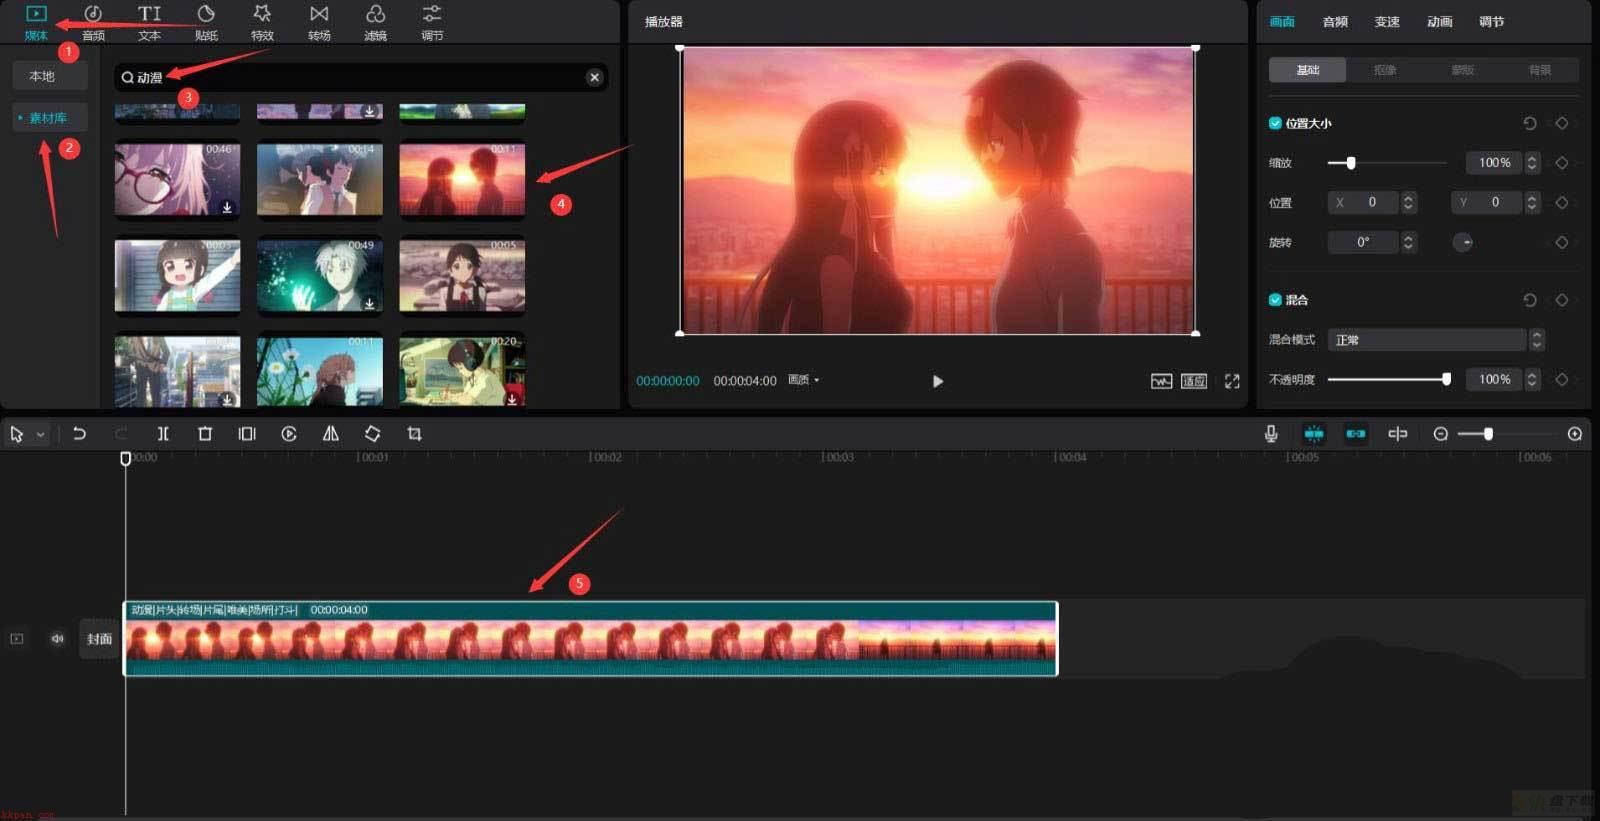Select the 本地 local media button

pyautogui.click(x=50, y=76)
